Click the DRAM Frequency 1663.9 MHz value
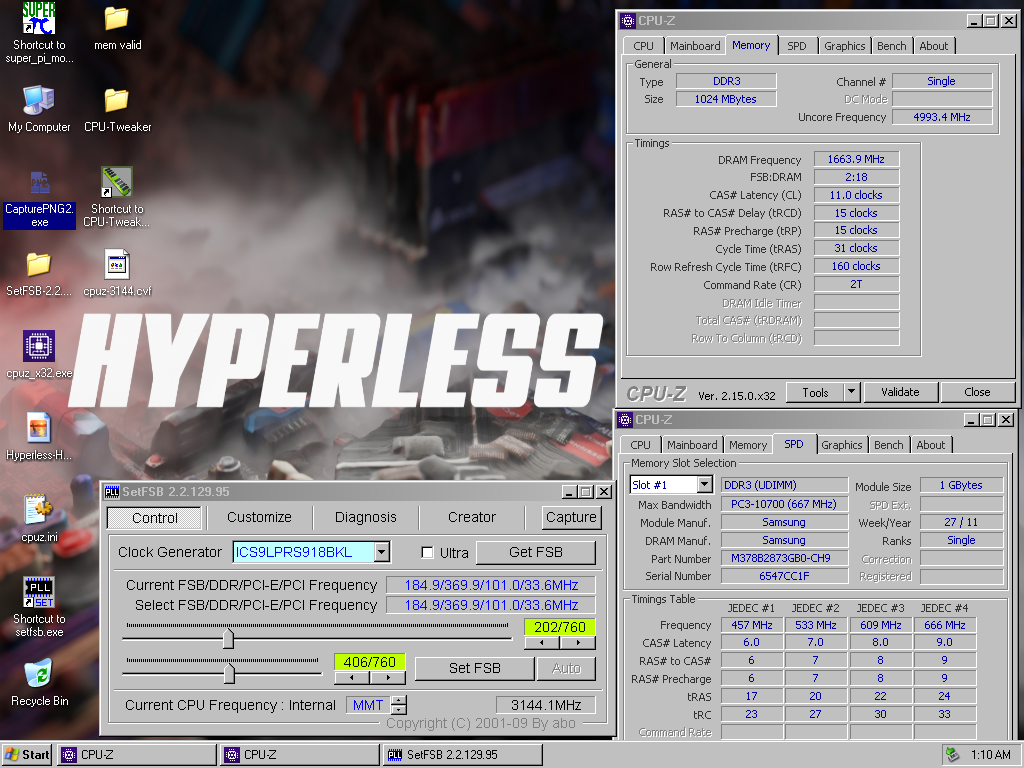The height and width of the screenshot is (768, 1024). click(856, 159)
